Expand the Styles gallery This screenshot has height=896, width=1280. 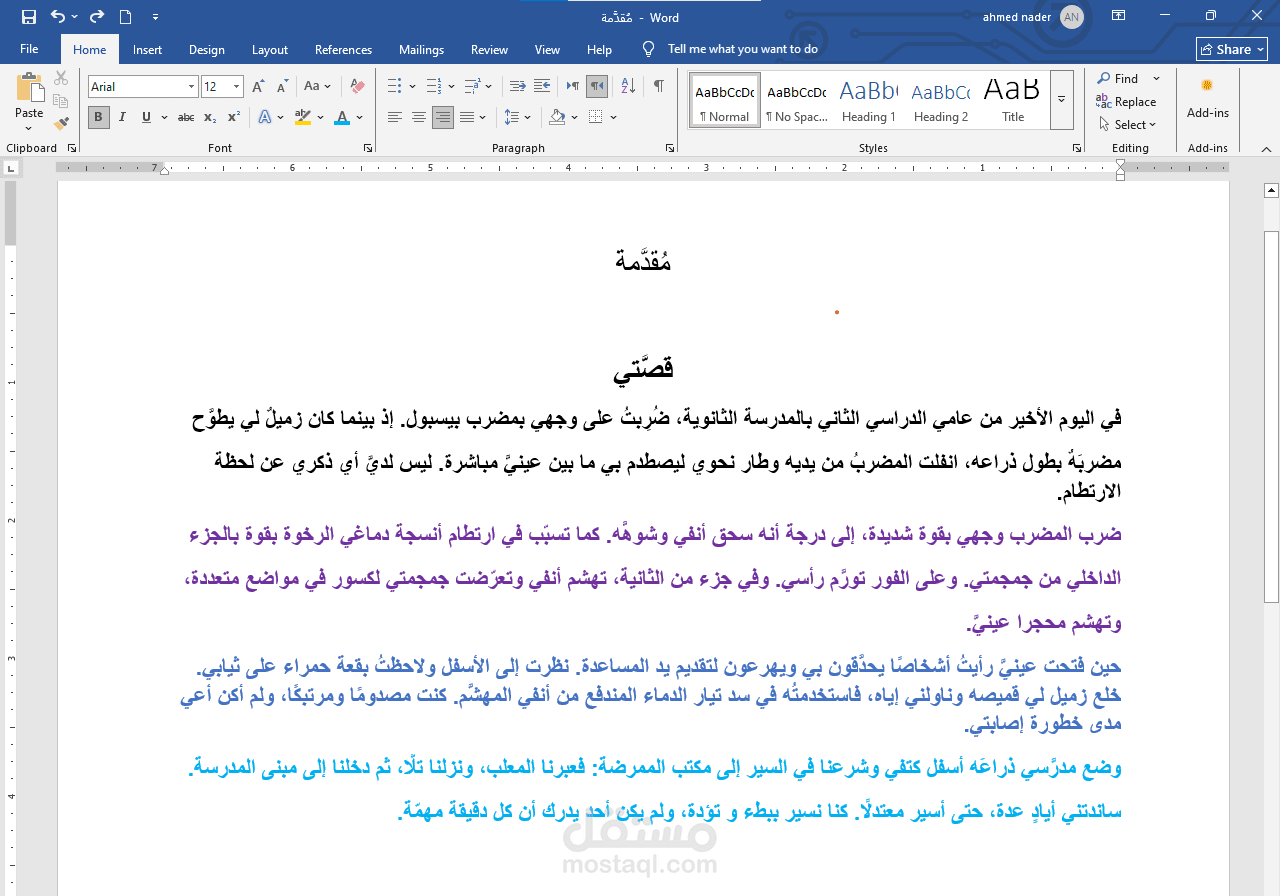pos(1062,98)
